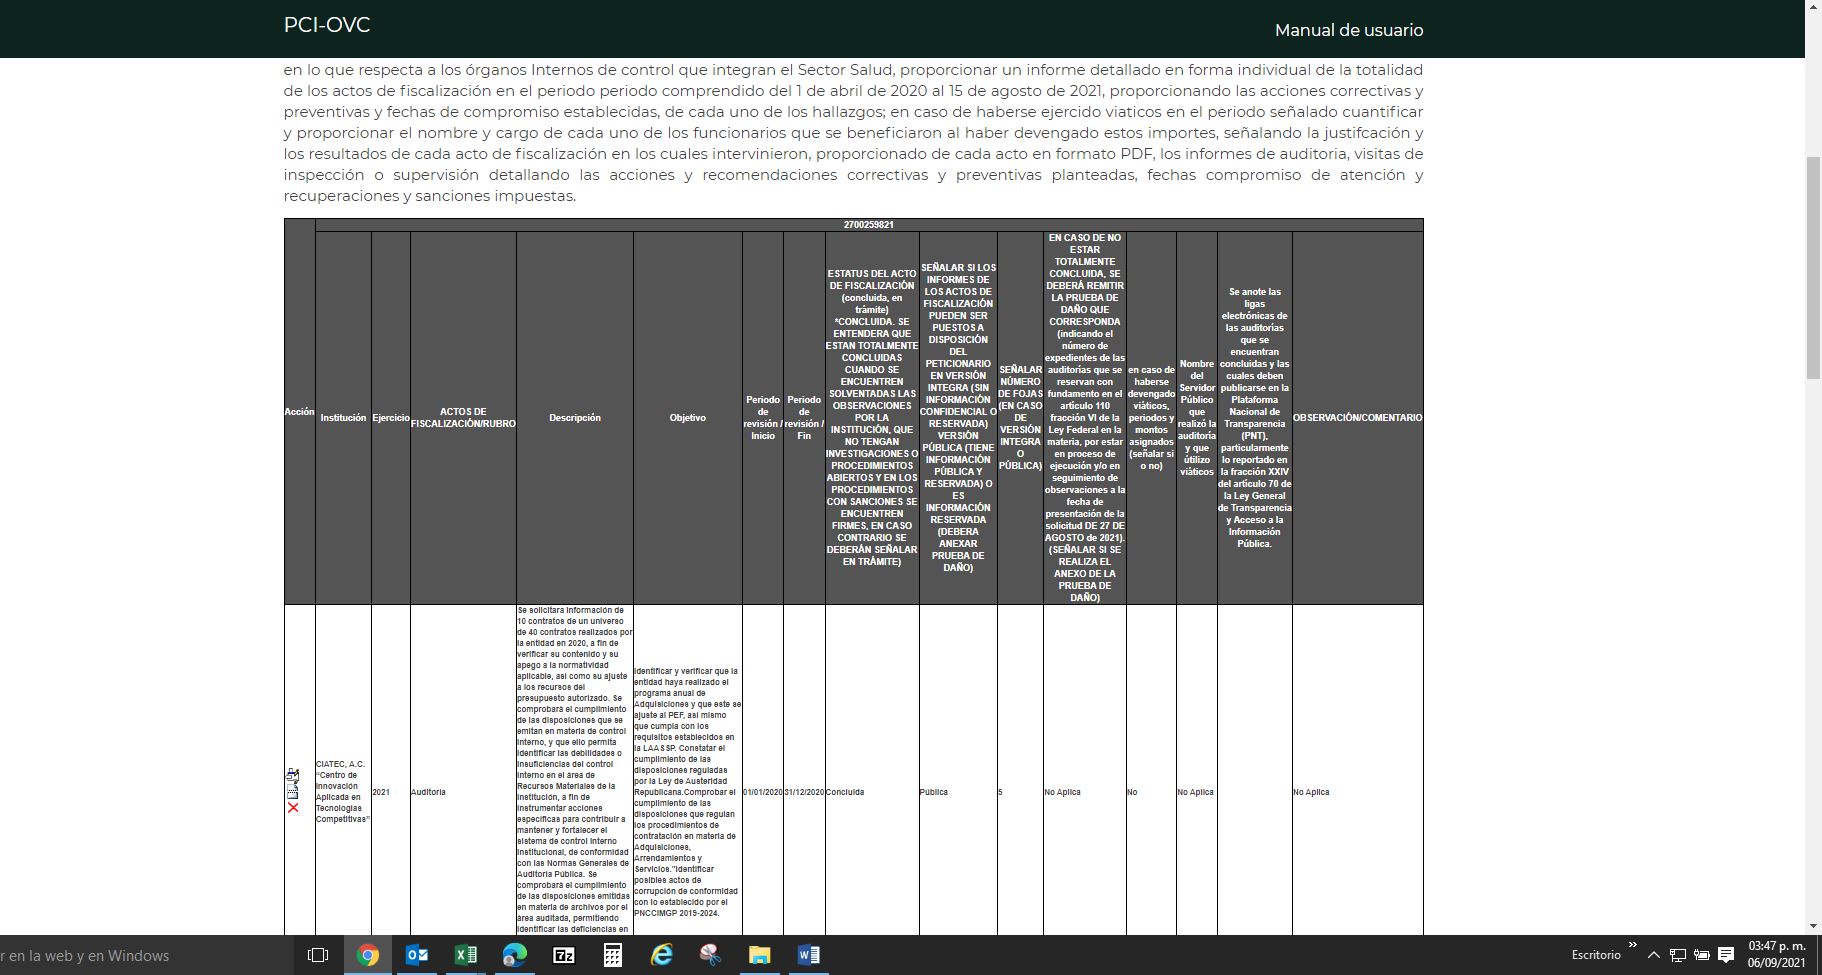Open Google Chrome from the taskbar
Screen dimensions: 1822x975
[x=368, y=955]
